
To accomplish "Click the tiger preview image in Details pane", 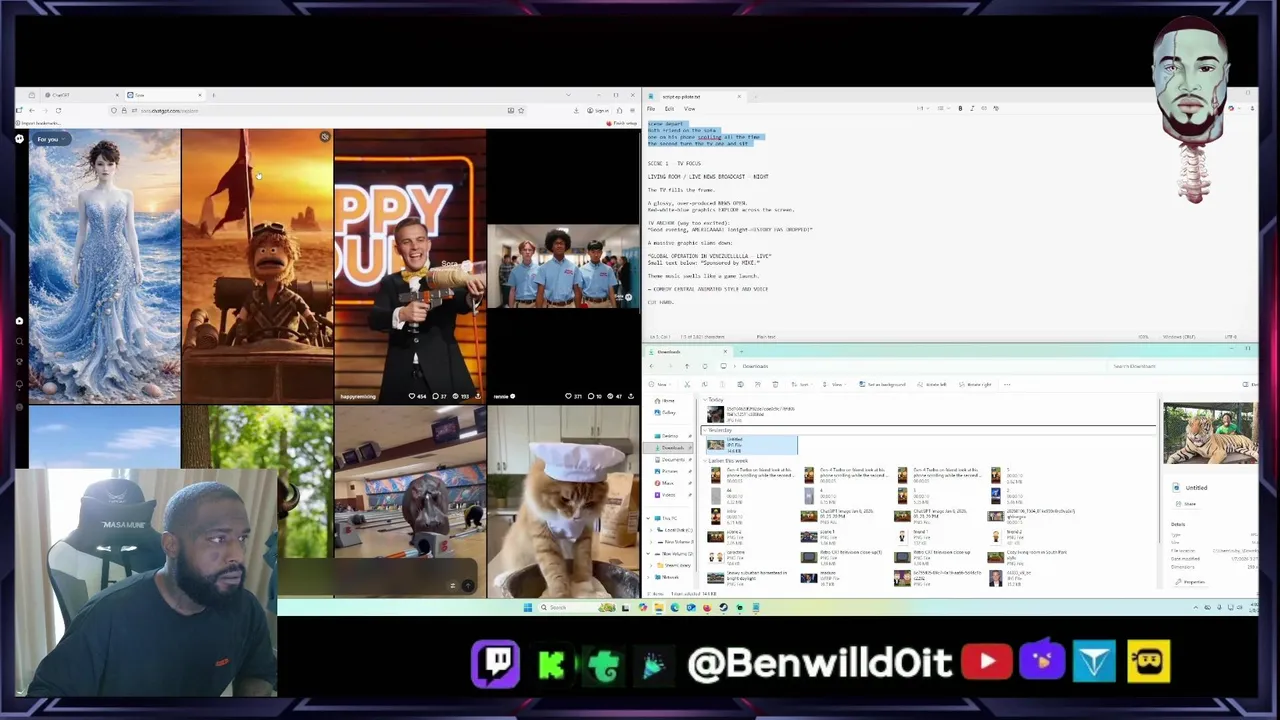I will click(x=1210, y=433).
